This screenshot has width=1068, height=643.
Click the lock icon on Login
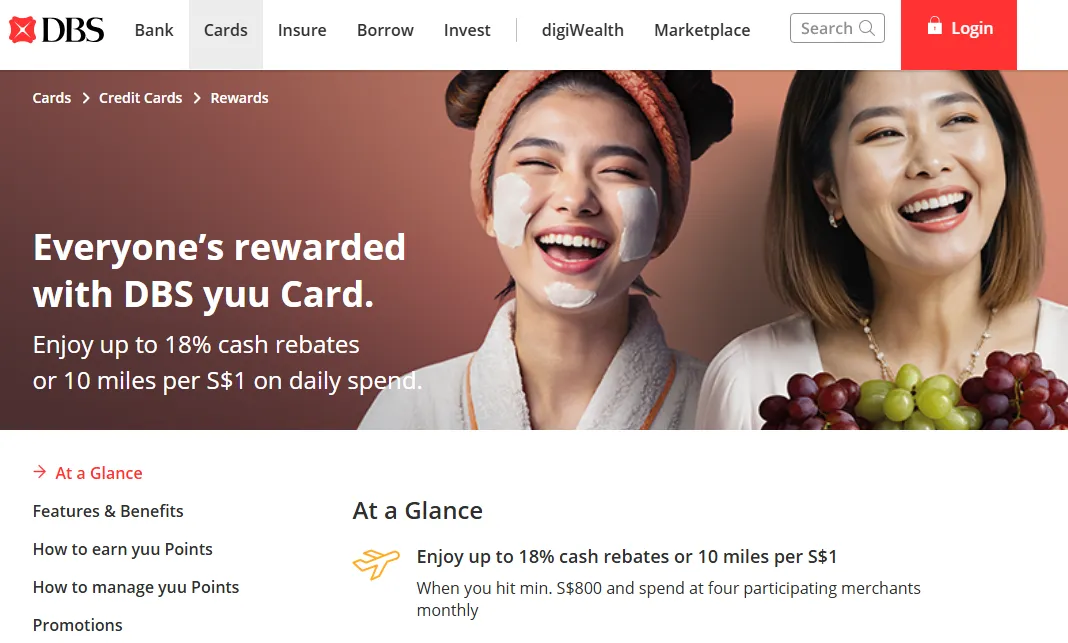coord(934,26)
